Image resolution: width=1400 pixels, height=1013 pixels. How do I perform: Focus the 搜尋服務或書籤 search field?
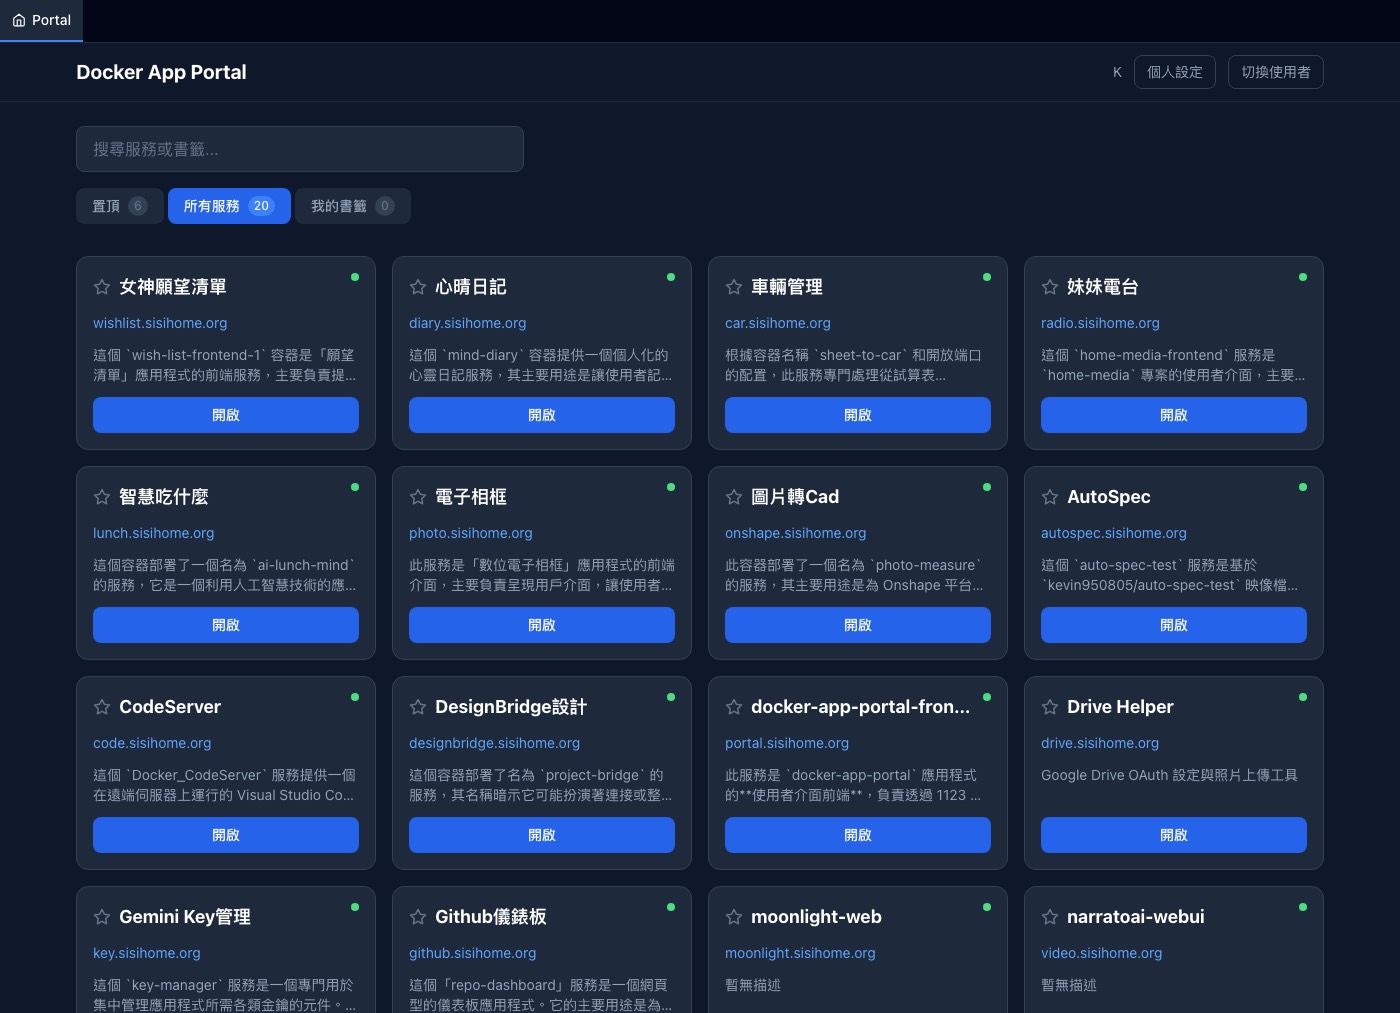(x=300, y=149)
